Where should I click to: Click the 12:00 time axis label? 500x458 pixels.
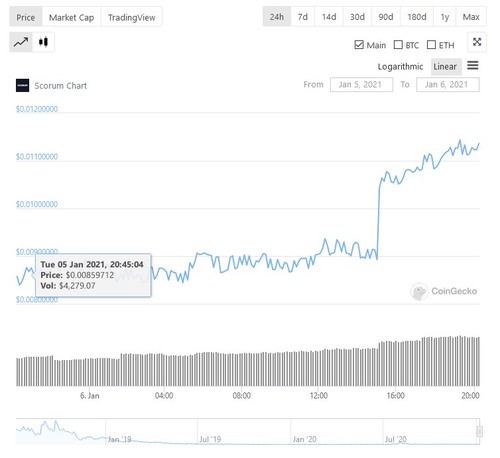(x=319, y=396)
